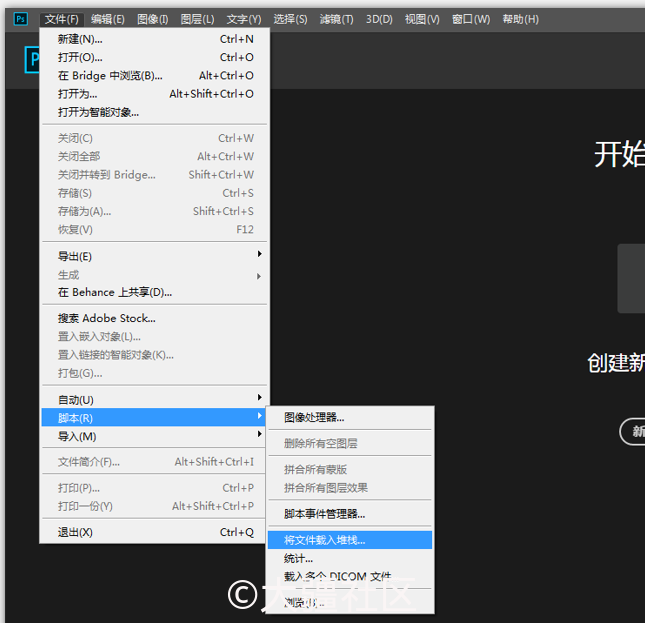
Task: Open the 帮助(H) menu
Action: (520, 19)
